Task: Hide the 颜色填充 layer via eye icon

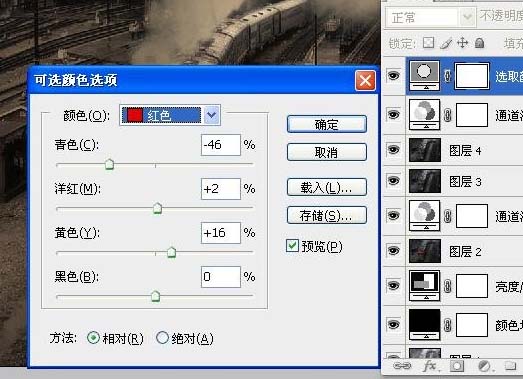Action: coord(394,324)
